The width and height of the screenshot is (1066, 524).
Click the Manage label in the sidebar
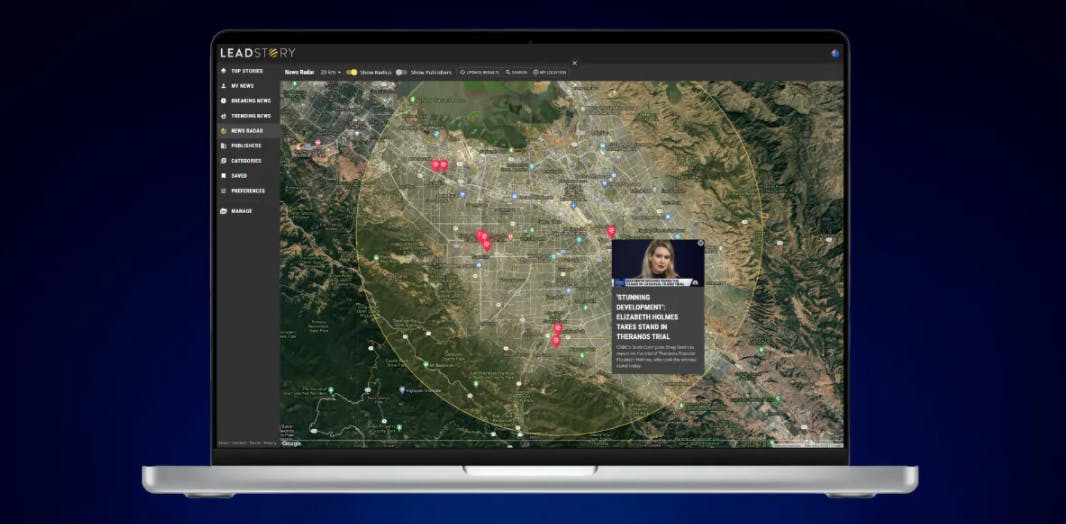click(x=241, y=211)
